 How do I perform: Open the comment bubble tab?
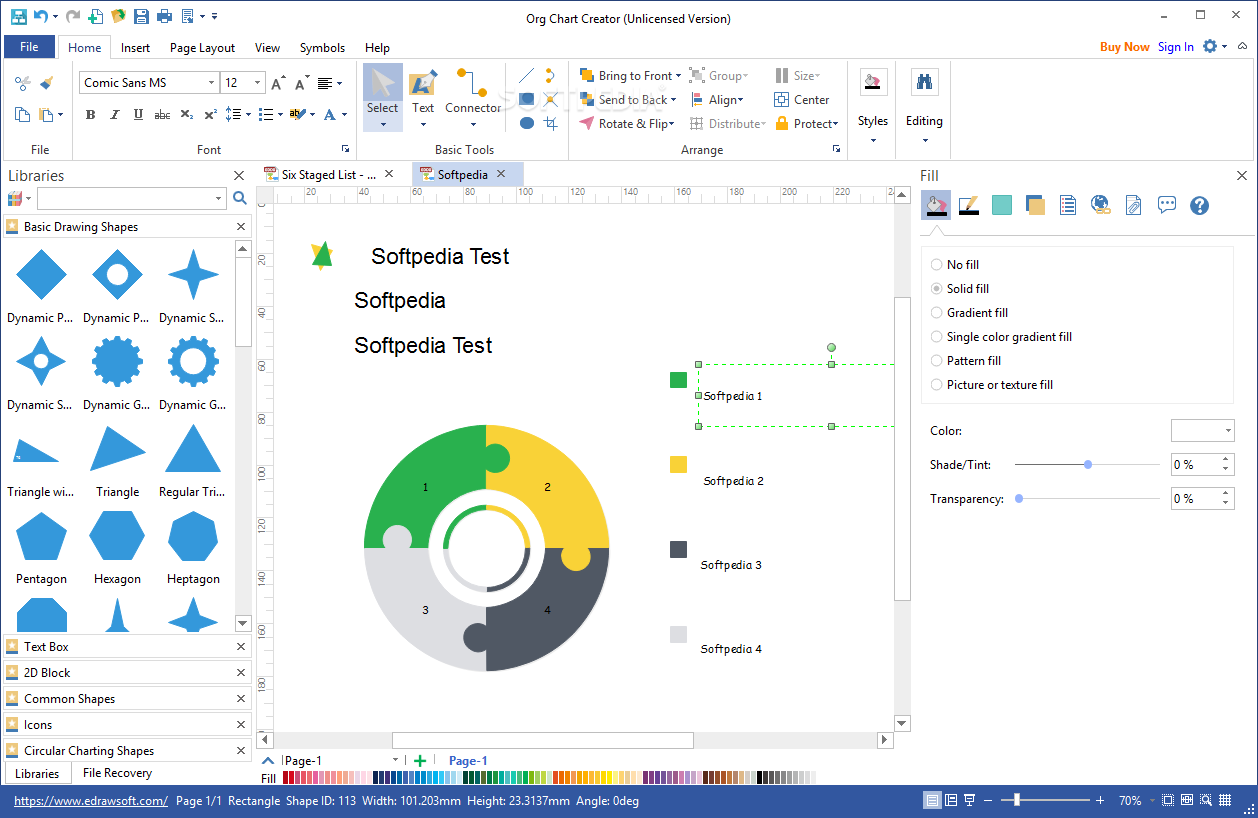(1166, 205)
